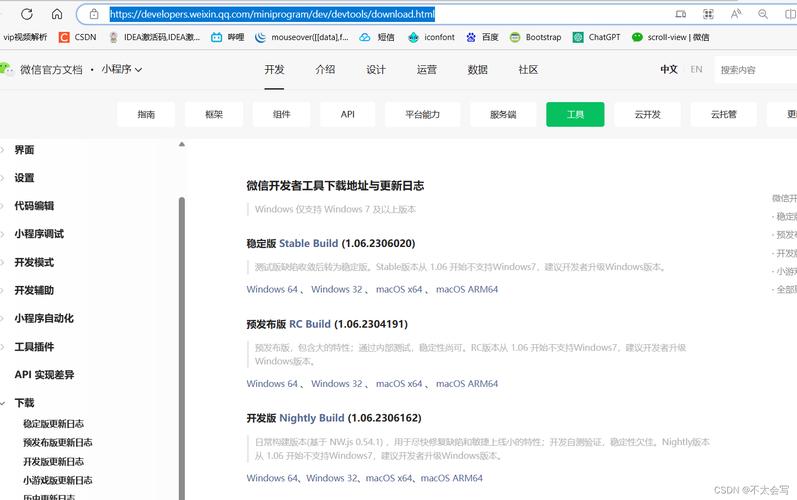Screen dimensions: 797x500
Task: Open 小游戏版更新日志 in sidebar
Action: click(x=58, y=480)
